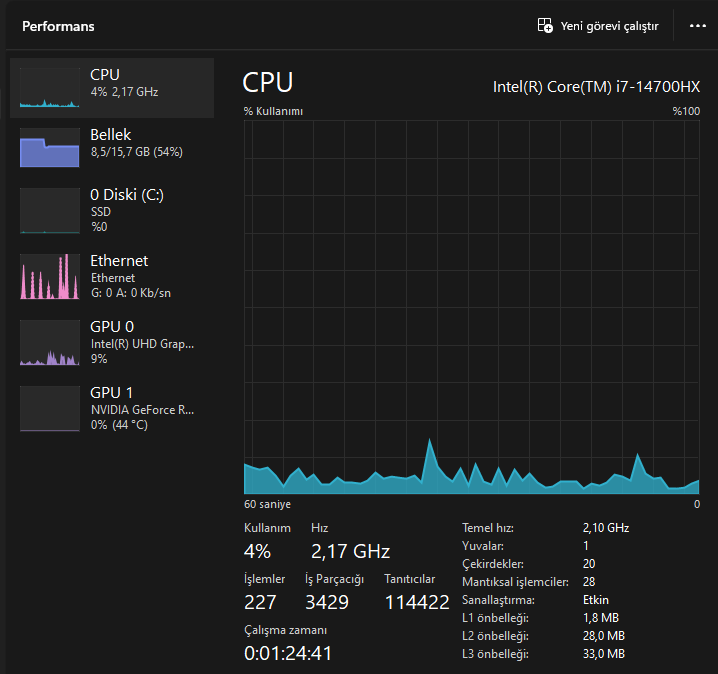Click the Bellek mini graph thumbnail
Screen dimensions: 718x674
[x=49, y=147]
